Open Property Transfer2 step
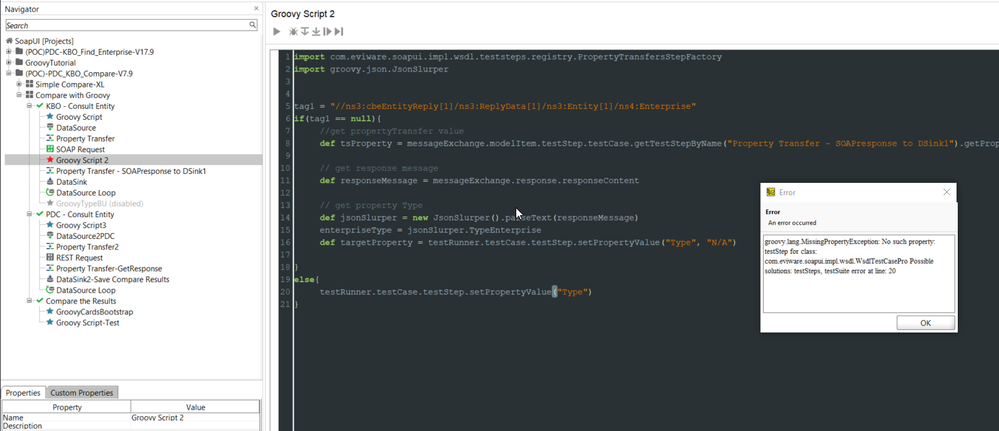The image size is (999, 431). (x=87, y=246)
